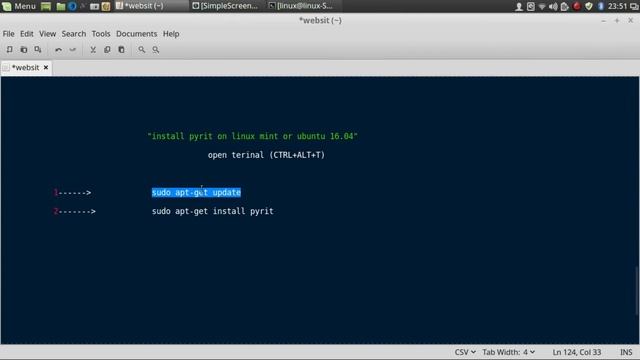Select the *websit document tab
The width and height of the screenshot is (640, 360).
coord(25,67)
